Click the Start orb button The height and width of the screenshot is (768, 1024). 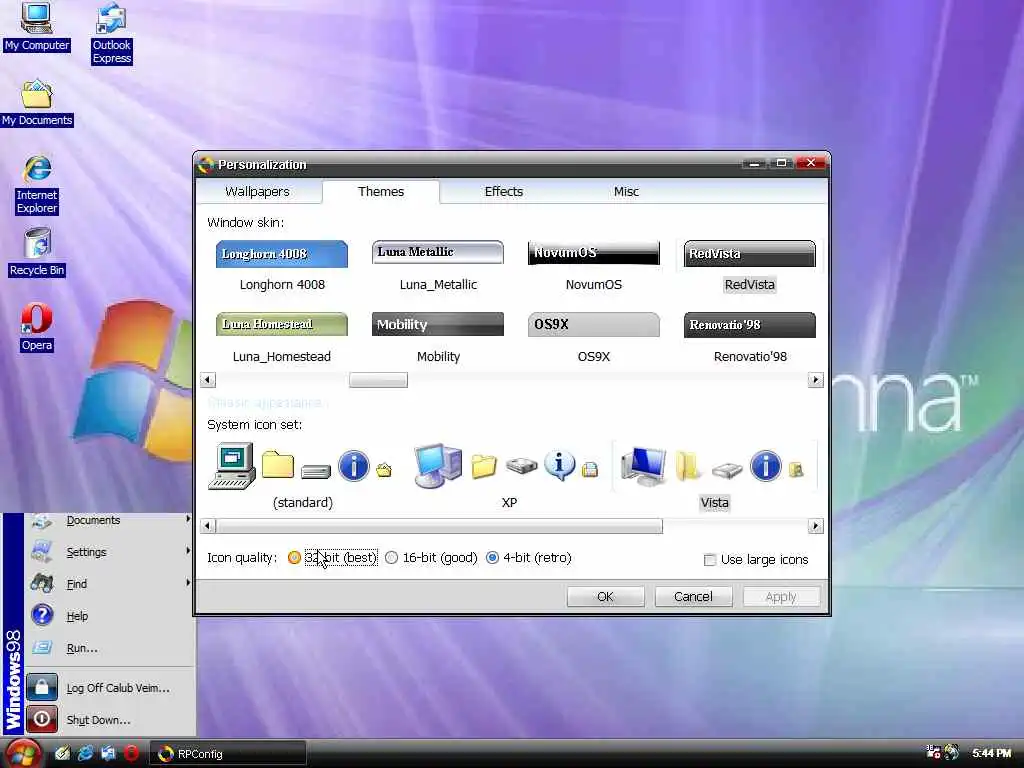point(23,754)
